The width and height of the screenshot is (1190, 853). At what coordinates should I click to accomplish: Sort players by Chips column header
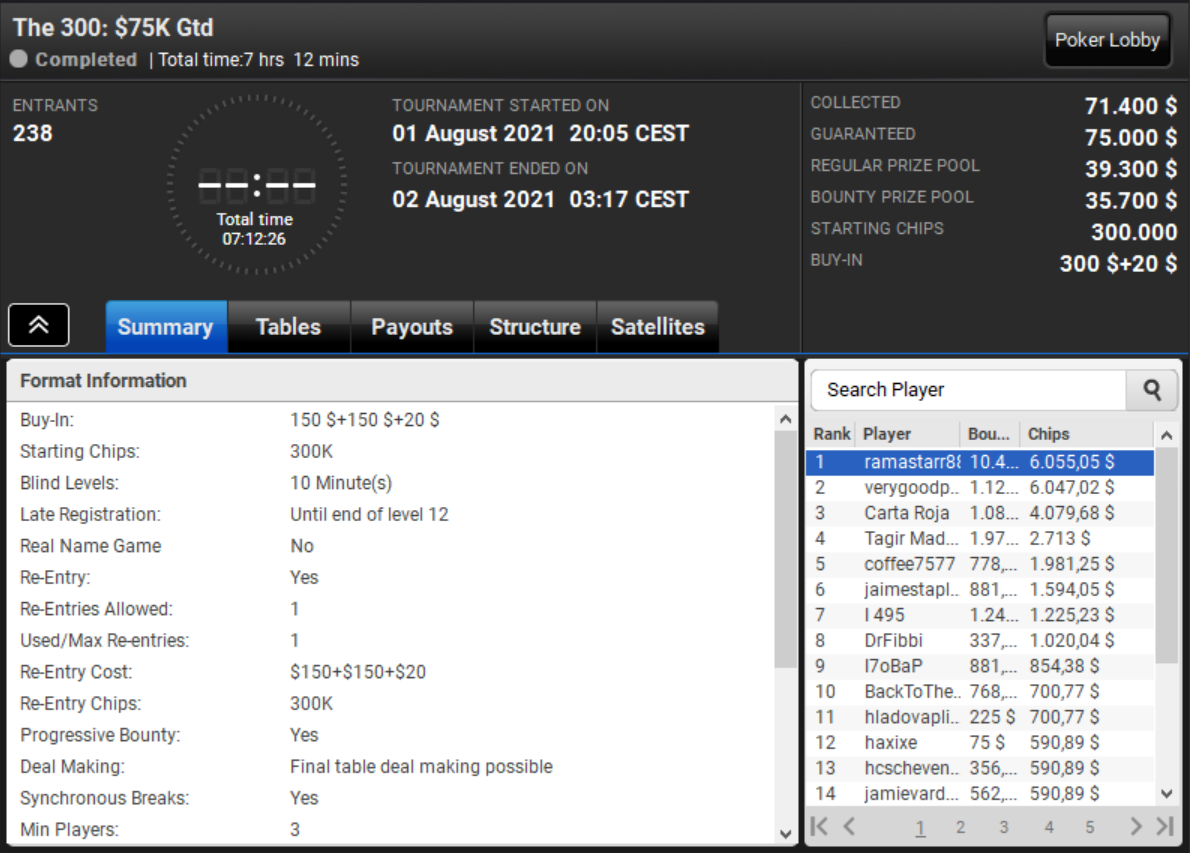[x=1048, y=434]
